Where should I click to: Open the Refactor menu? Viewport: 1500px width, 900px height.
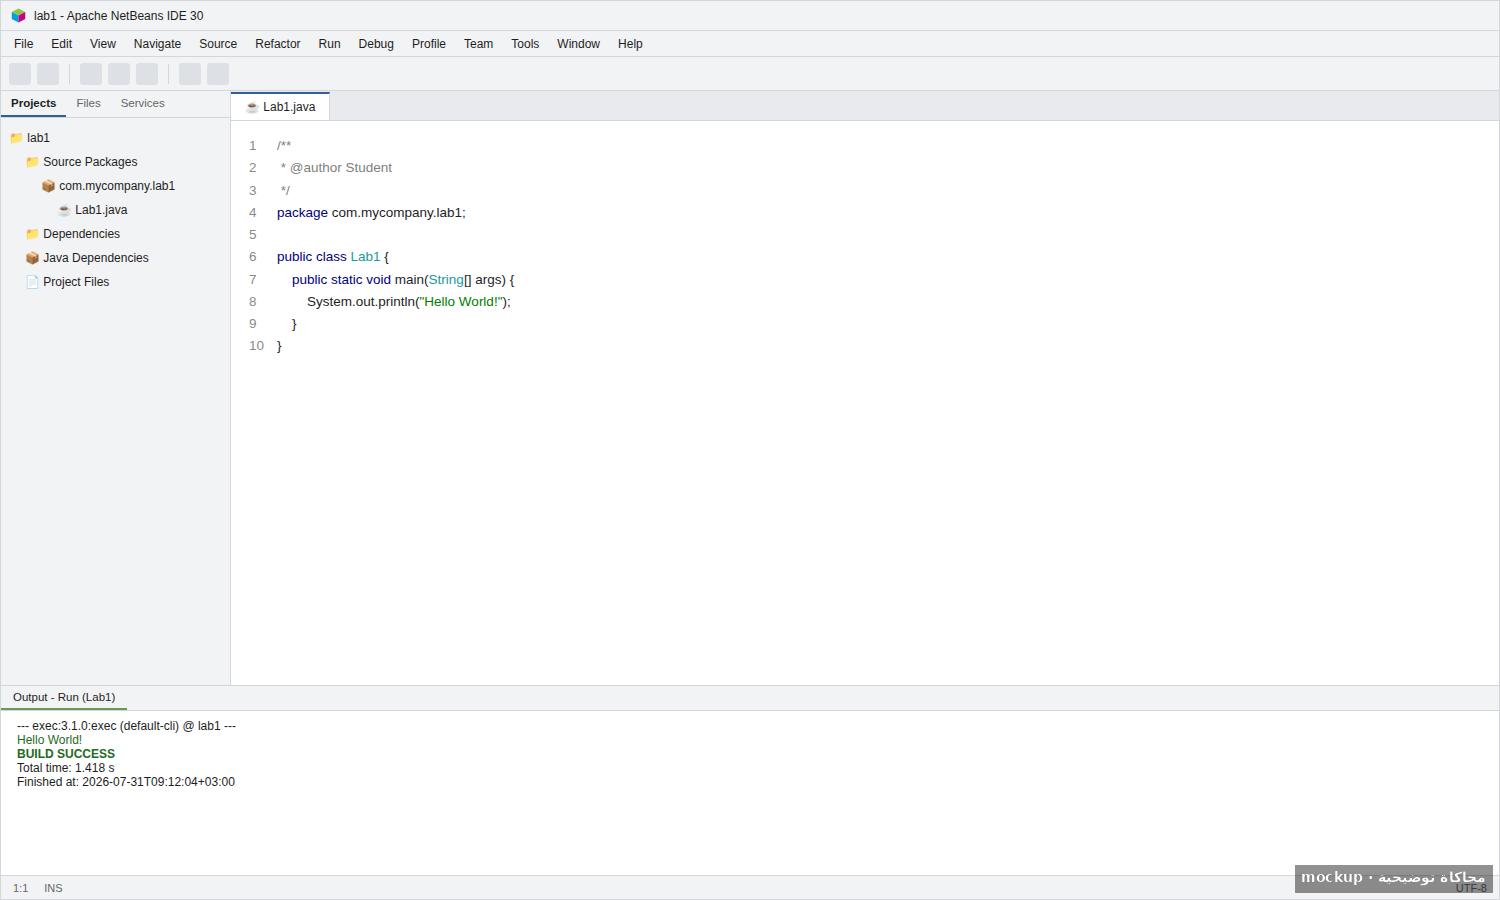278,44
